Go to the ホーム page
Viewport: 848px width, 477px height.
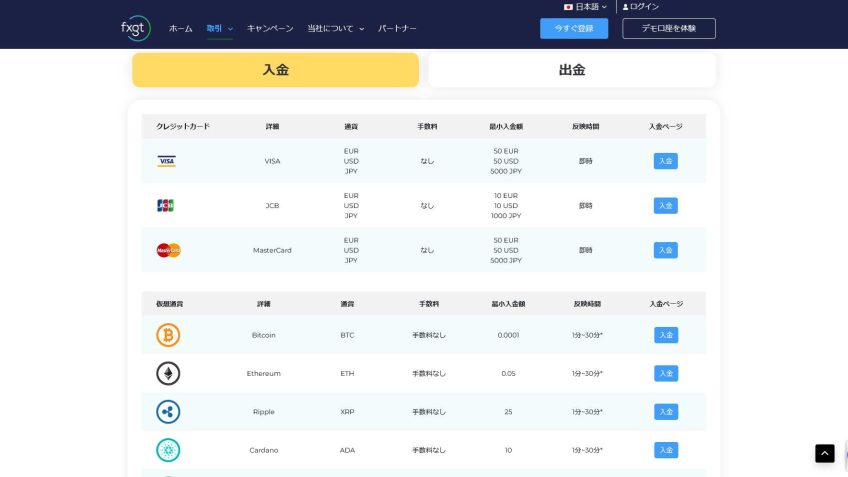tap(180, 29)
